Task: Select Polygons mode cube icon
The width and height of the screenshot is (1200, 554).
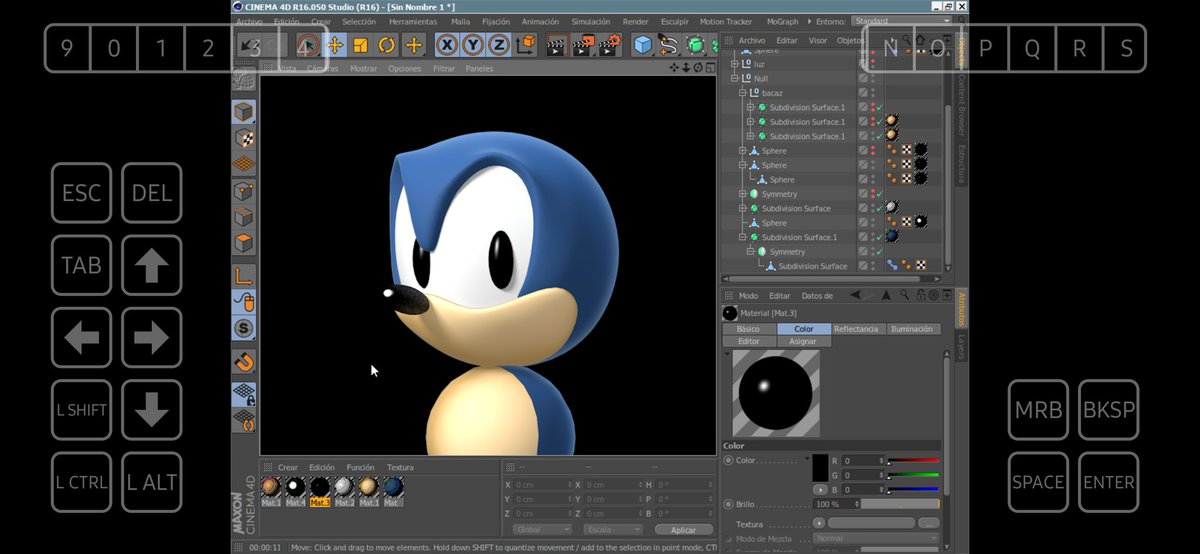Action: [x=243, y=242]
